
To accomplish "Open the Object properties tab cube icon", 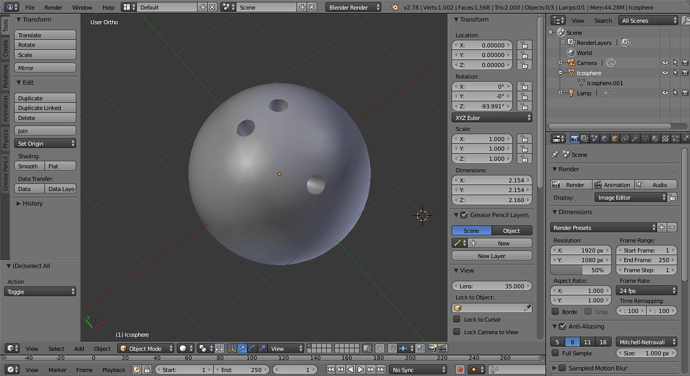I will (x=615, y=139).
